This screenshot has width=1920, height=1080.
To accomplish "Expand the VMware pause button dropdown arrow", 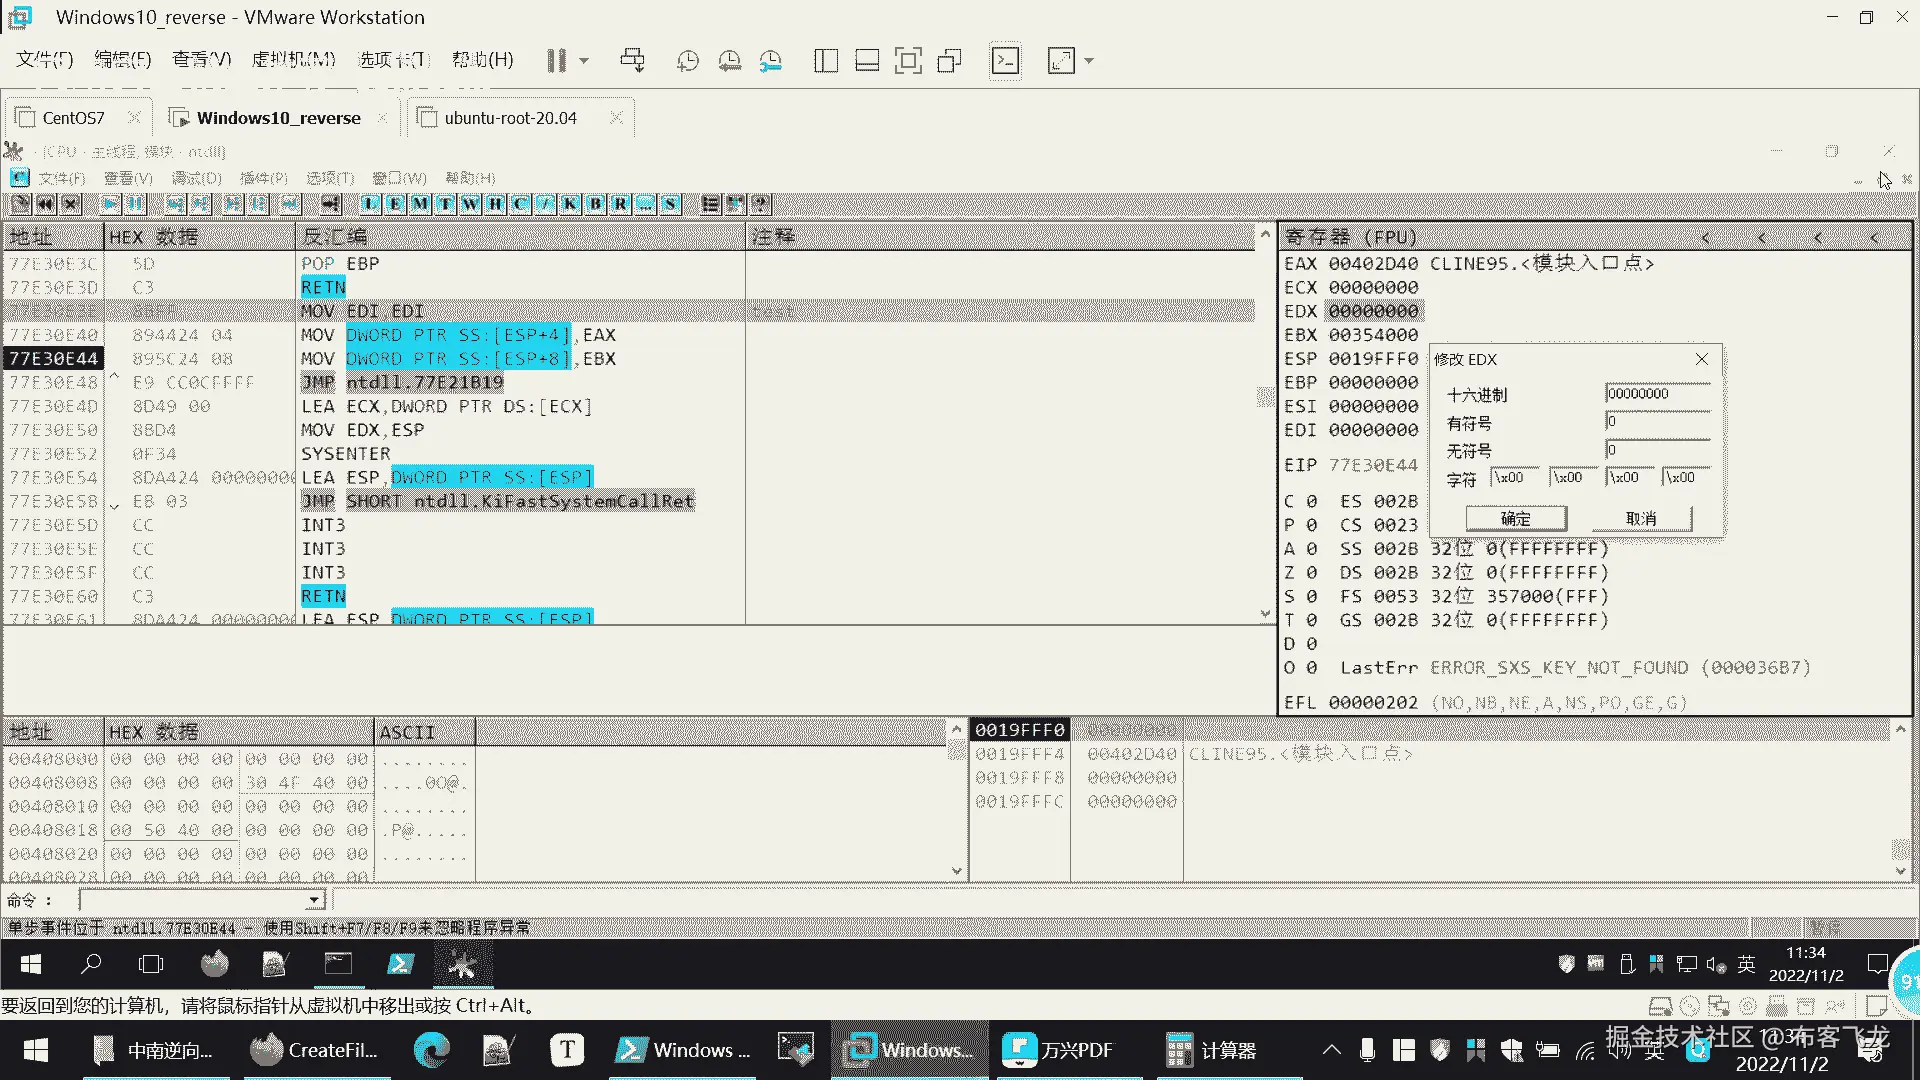I will point(584,61).
